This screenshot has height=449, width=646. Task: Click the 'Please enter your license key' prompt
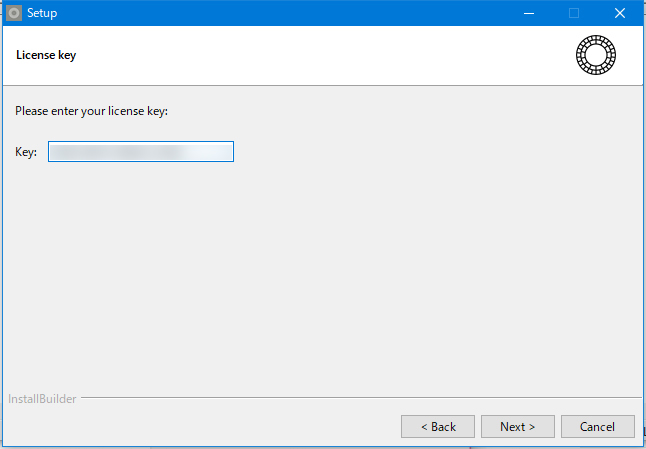click(91, 111)
